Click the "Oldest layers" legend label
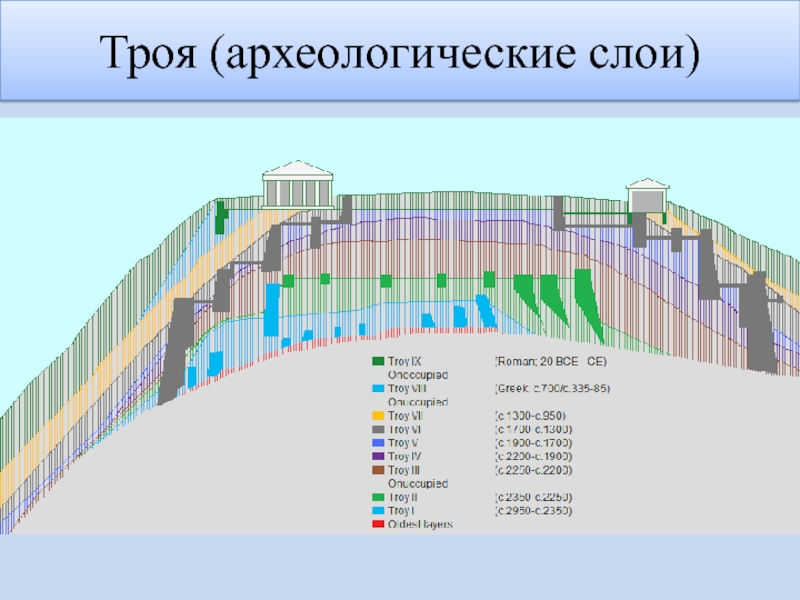Image resolution: width=800 pixels, height=600 pixels. [x=419, y=524]
